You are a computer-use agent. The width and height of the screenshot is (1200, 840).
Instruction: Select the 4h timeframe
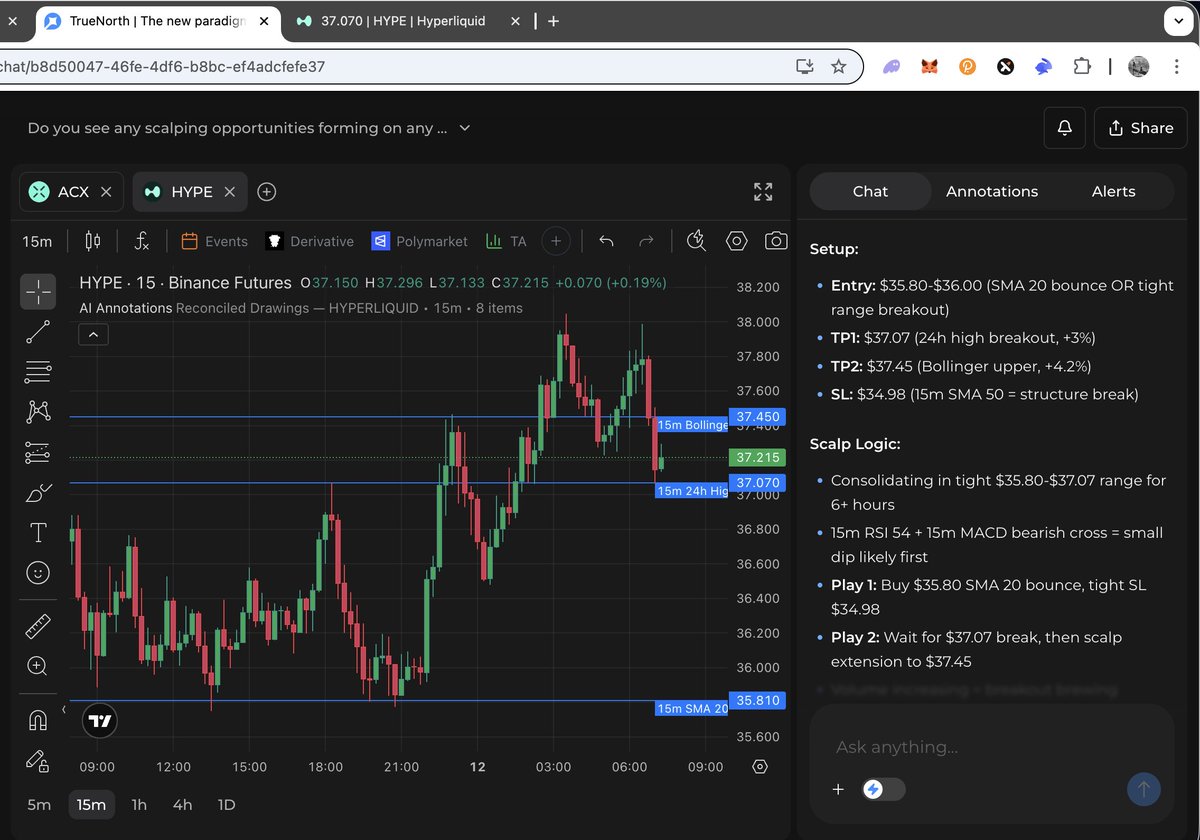click(182, 804)
